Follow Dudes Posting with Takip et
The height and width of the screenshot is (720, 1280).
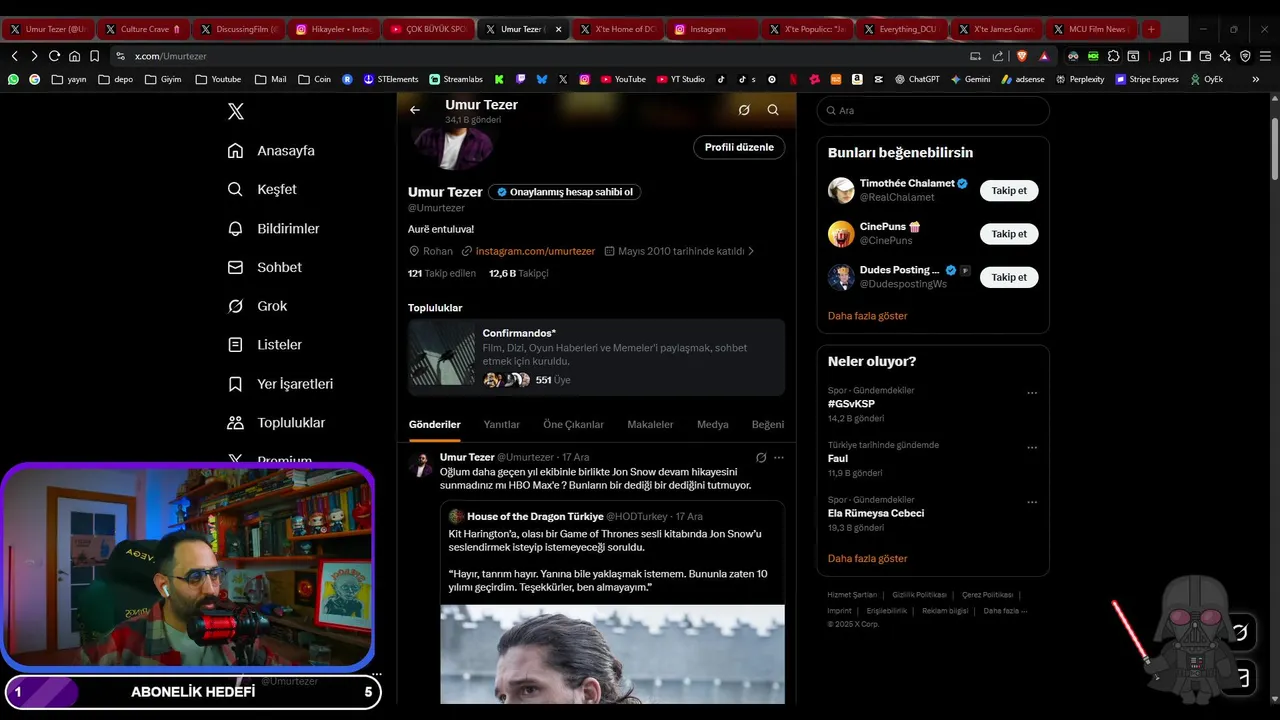[x=1009, y=277]
